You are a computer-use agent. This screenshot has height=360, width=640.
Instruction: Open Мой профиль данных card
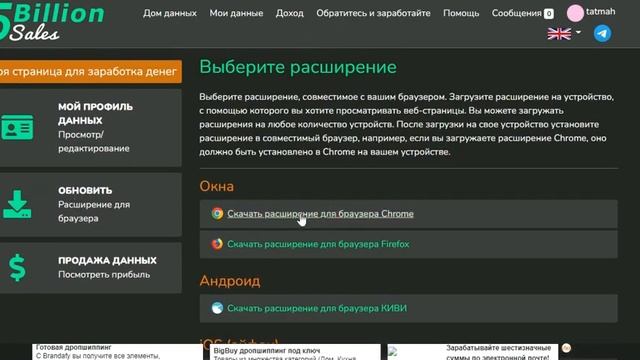[91, 128]
